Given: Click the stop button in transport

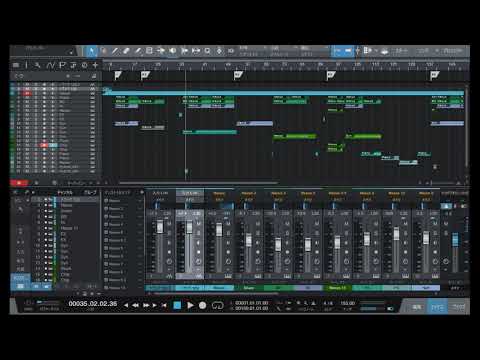Looking at the screenshot, I should pos(177,305).
